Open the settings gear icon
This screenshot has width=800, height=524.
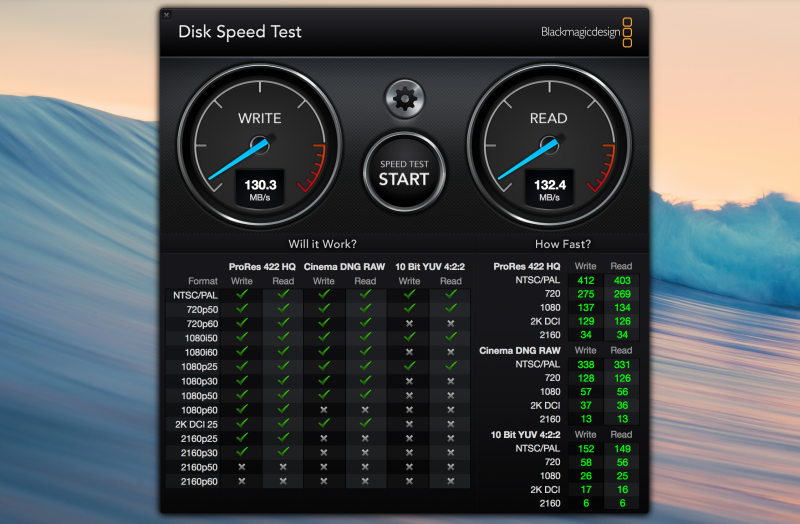pyautogui.click(x=405, y=98)
